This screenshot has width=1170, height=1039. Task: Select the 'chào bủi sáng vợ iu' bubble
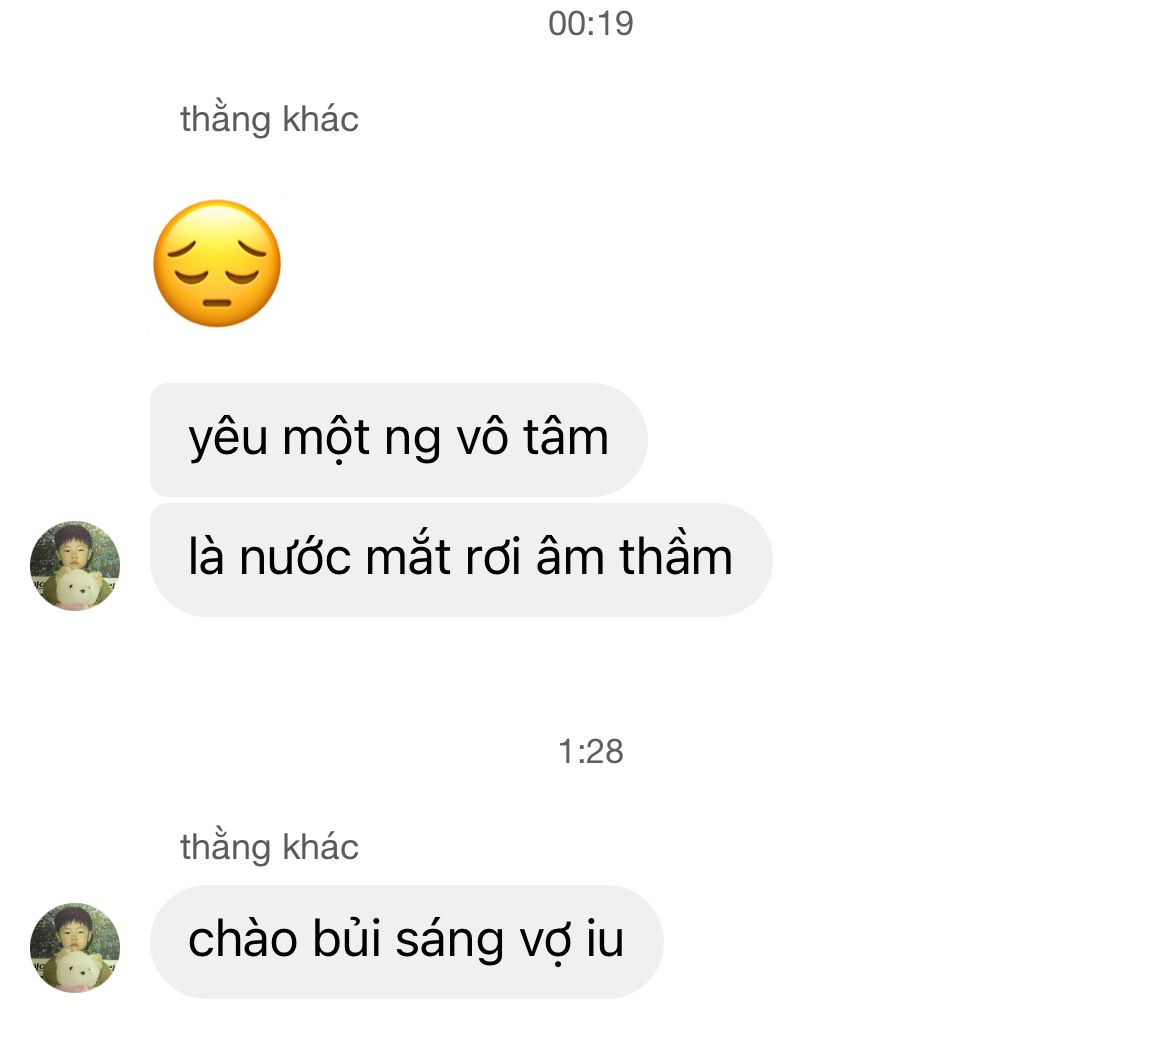pyautogui.click(x=406, y=941)
